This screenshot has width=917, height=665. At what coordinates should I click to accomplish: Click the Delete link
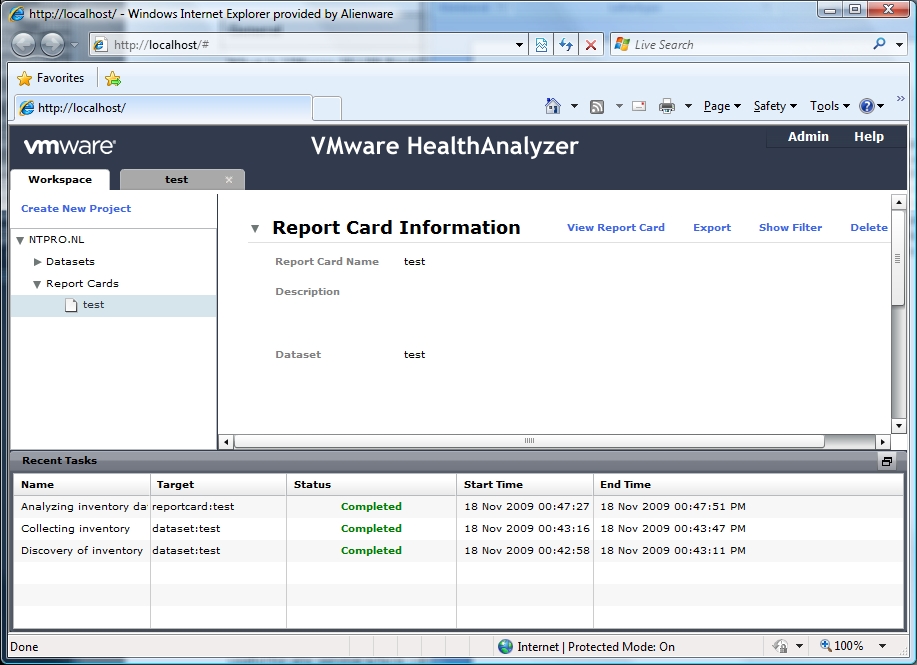click(x=868, y=228)
